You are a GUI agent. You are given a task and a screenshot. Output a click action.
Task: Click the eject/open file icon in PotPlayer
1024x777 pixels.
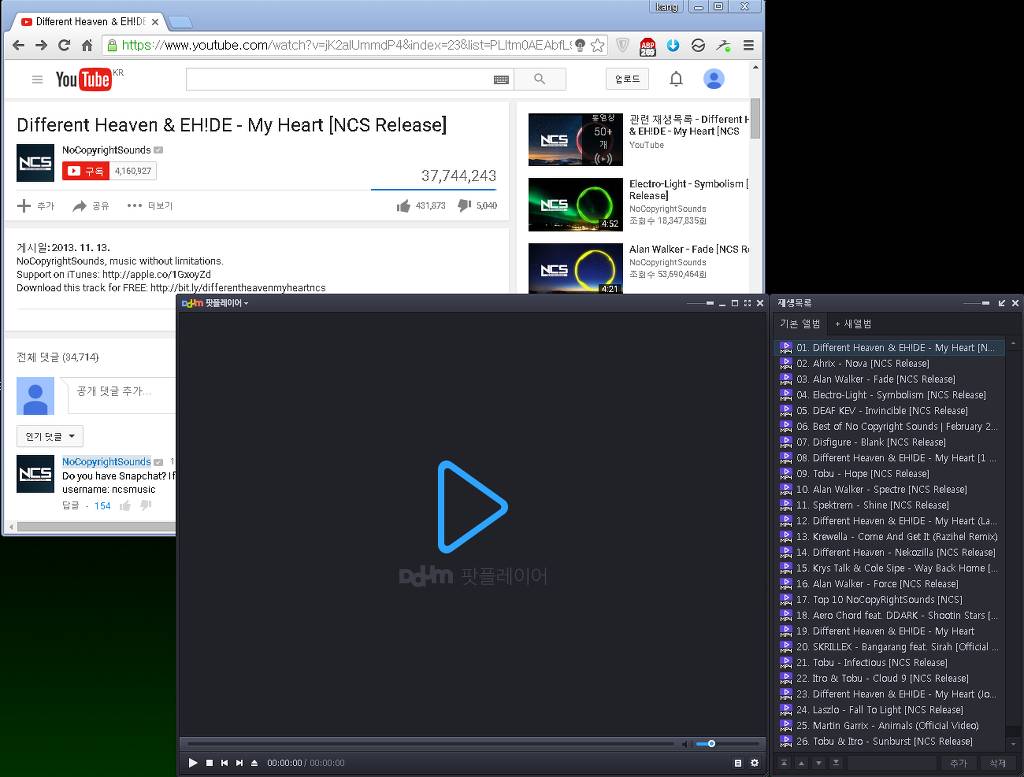[254, 763]
